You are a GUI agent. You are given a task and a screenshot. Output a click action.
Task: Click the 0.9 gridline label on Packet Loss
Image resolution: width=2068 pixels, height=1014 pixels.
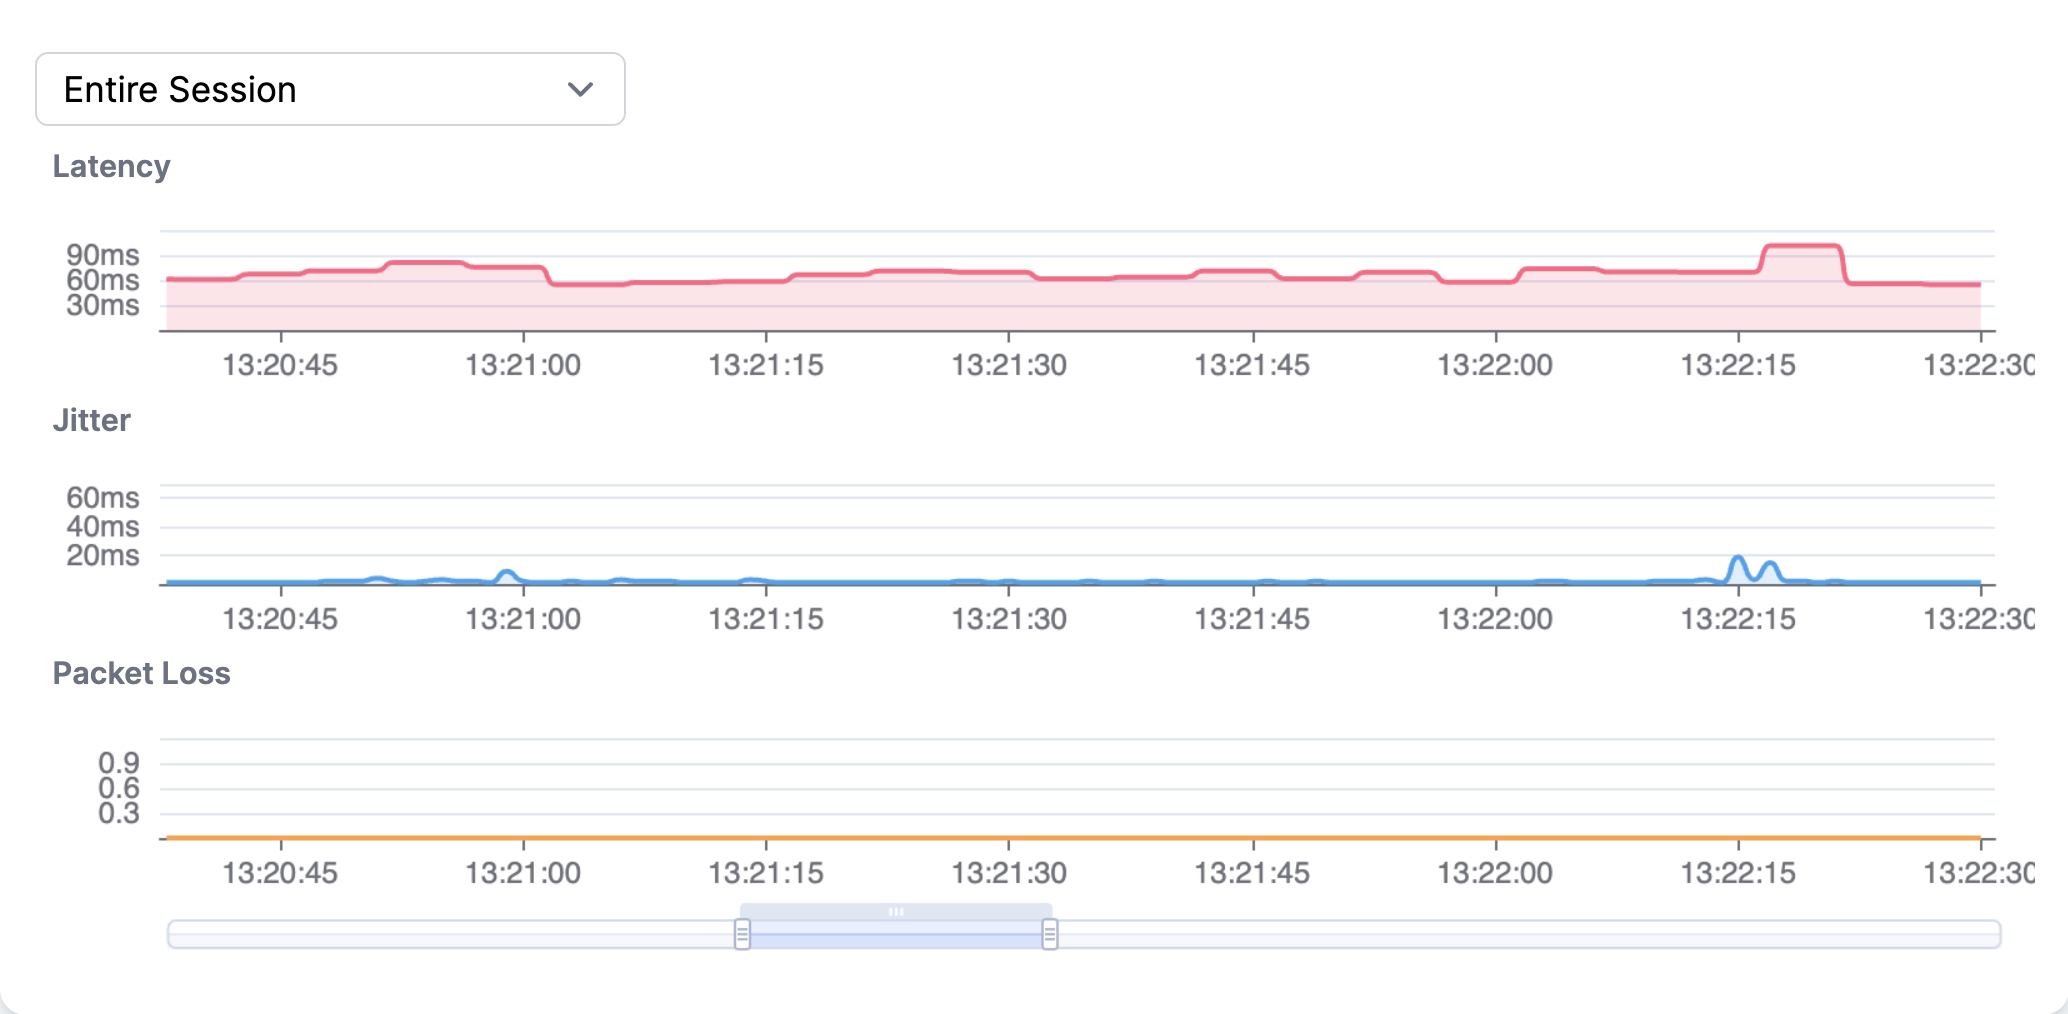(x=118, y=761)
